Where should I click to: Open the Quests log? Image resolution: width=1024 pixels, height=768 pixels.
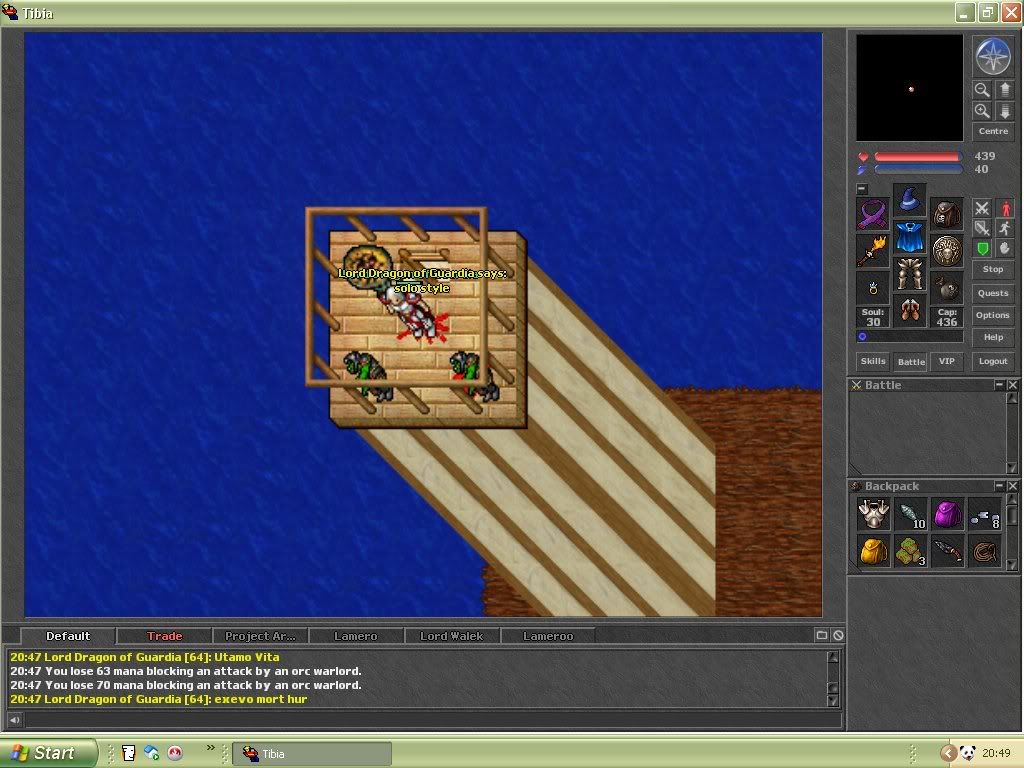pyautogui.click(x=993, y=293)
